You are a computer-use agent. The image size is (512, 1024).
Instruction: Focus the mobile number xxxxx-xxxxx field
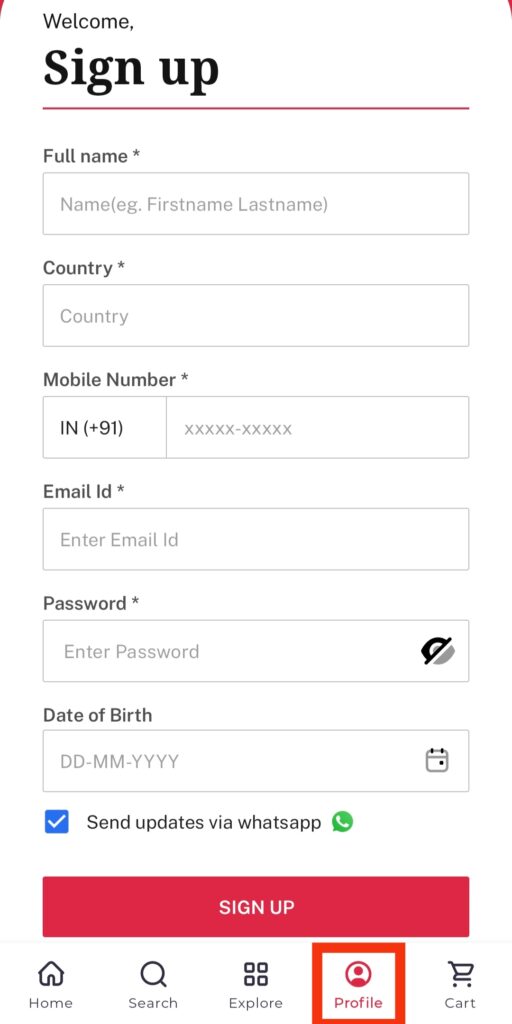coord(317,427)
